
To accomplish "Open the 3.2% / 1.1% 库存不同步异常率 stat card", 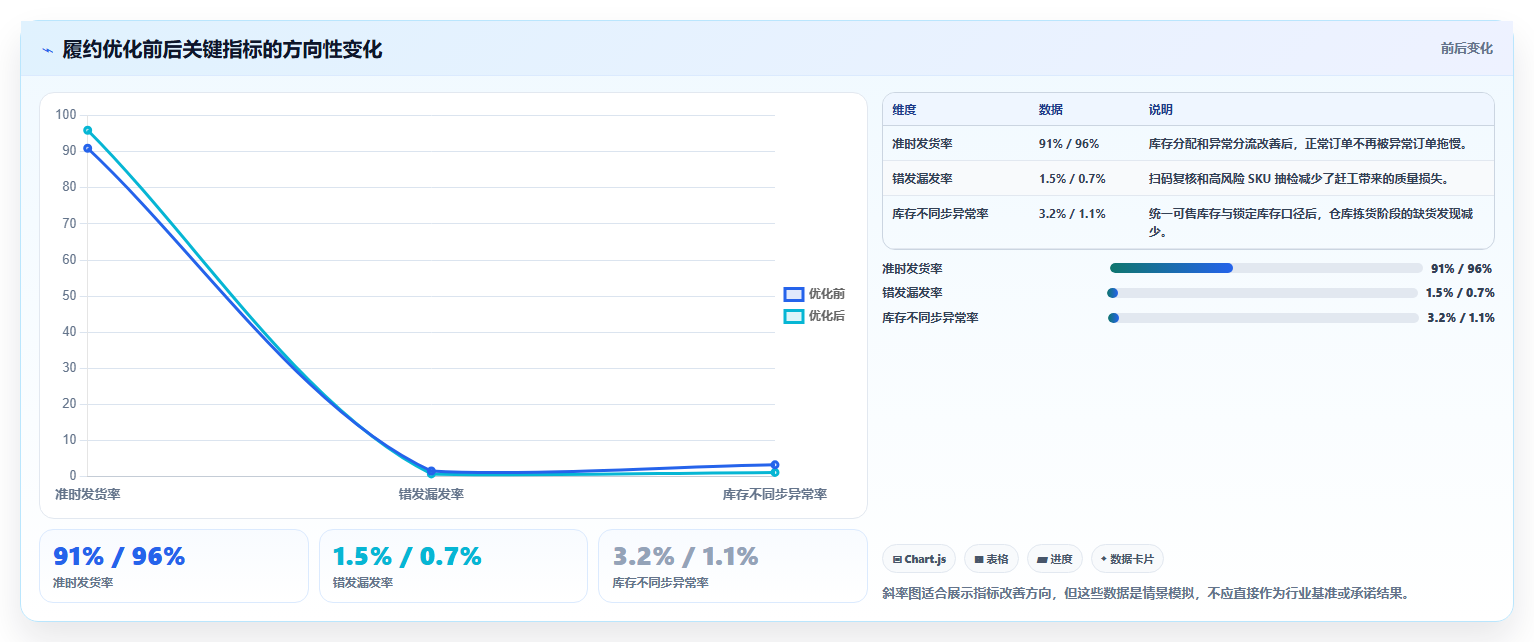I will click(x=732, y=566).
